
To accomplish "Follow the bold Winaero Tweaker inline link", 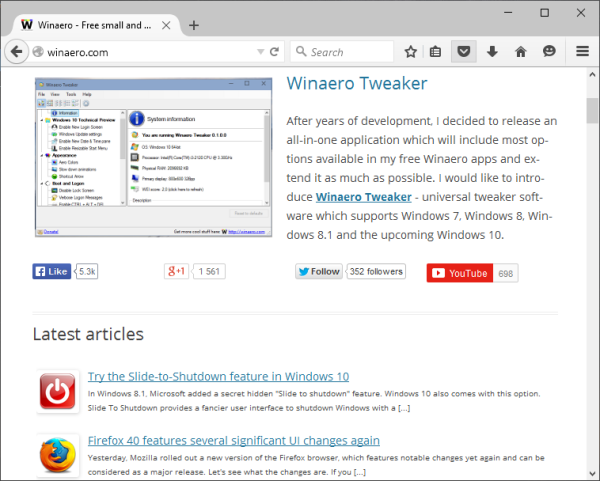I will pyautogui.click(x=364, y=197).
